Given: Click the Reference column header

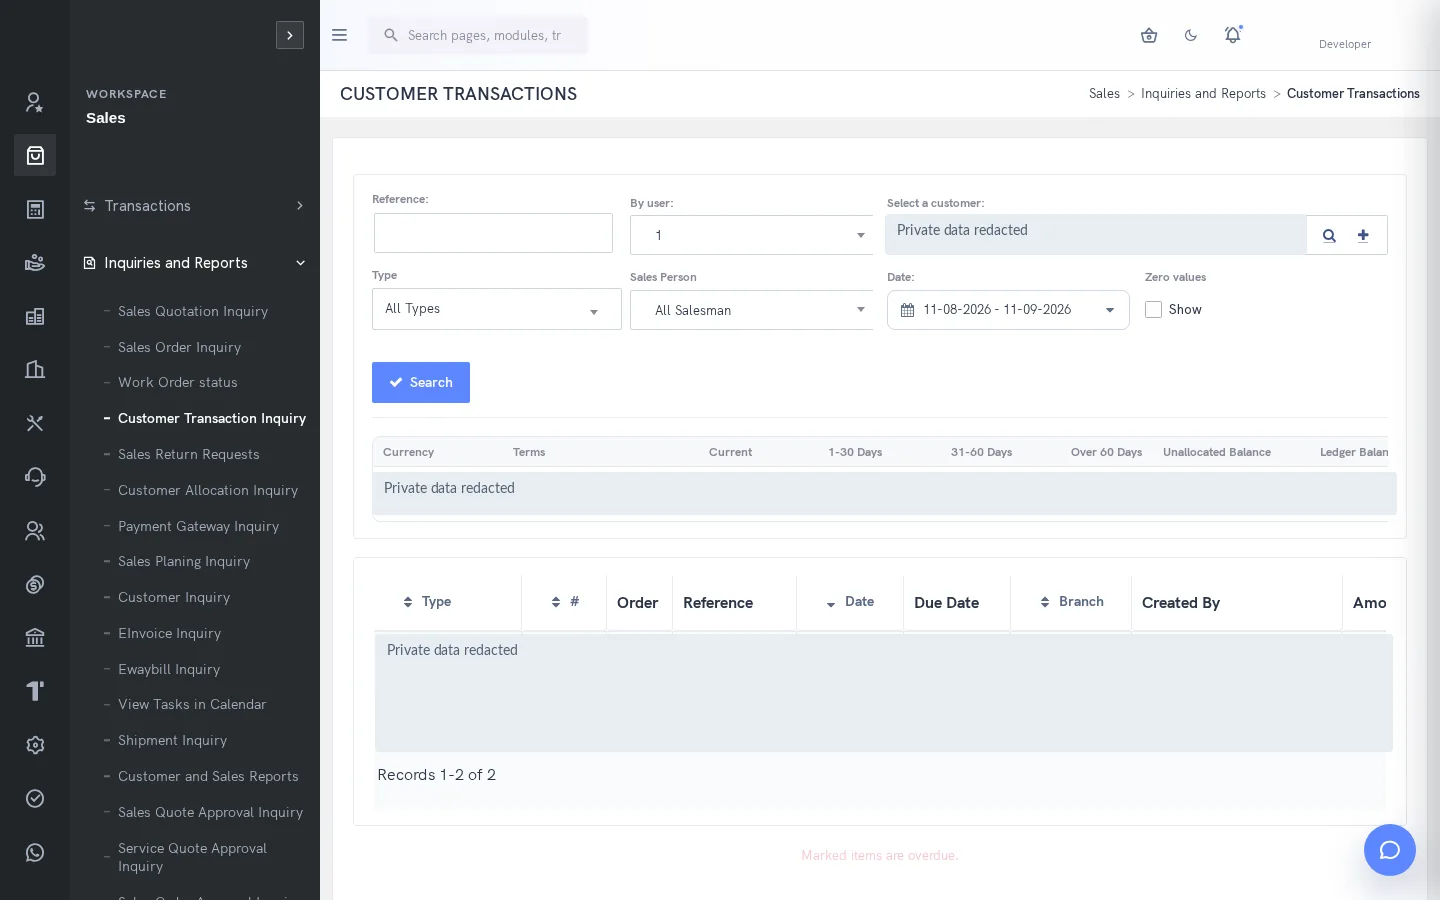Looking at the screenshot, I should [718, 603].
